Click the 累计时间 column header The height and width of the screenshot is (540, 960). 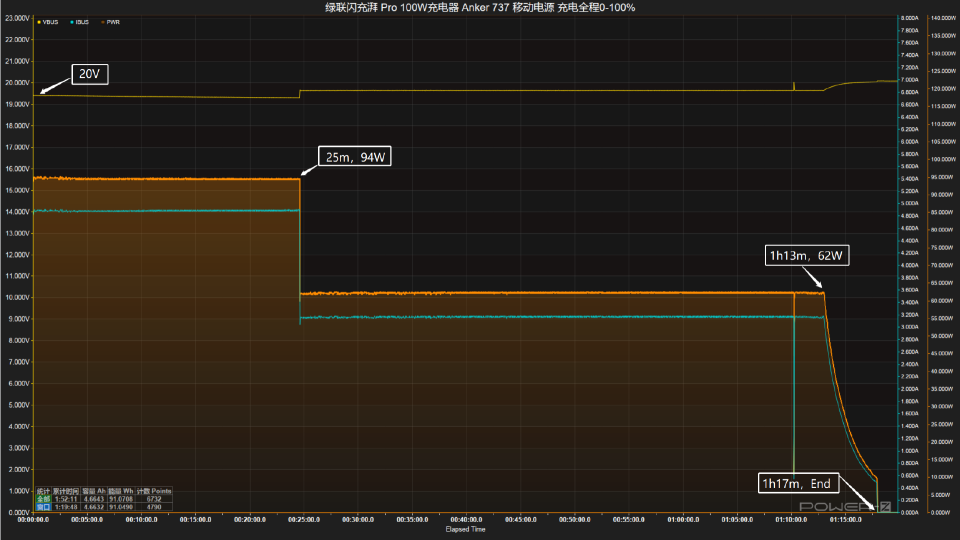tap(66, 491)
